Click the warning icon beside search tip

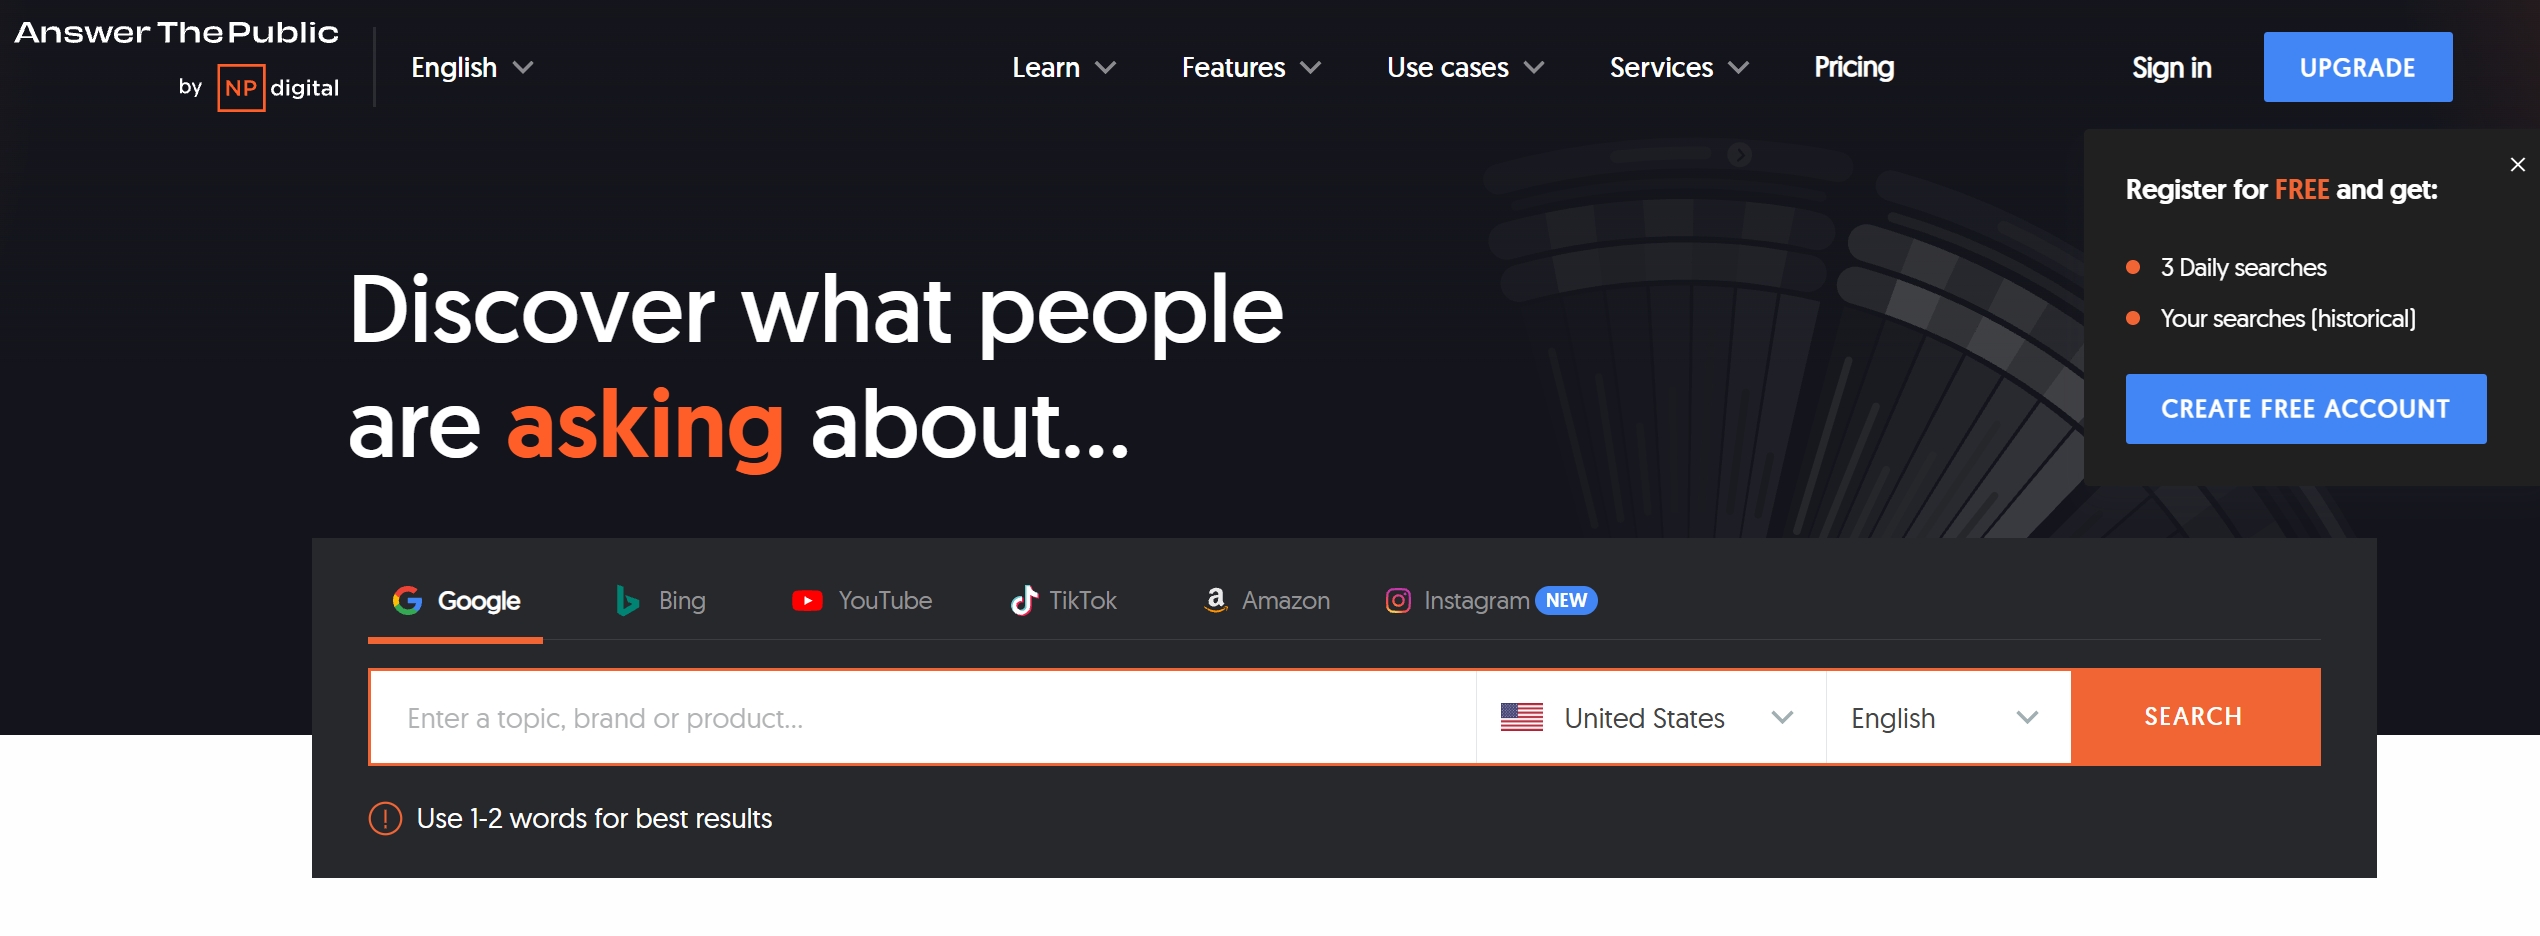(385, 818)
